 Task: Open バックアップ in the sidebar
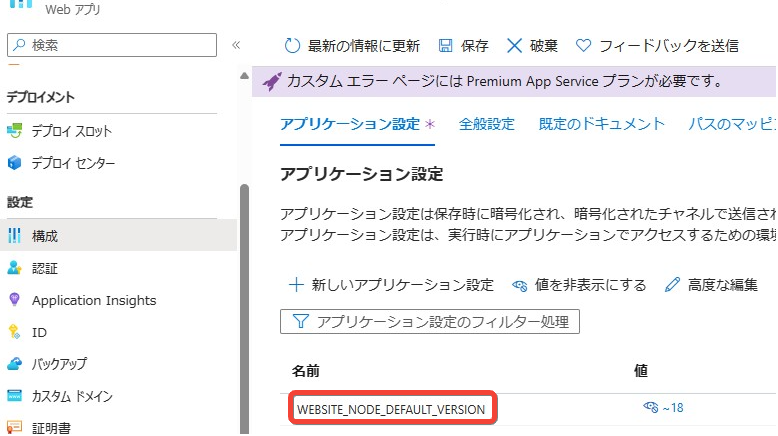coord(59,364)
